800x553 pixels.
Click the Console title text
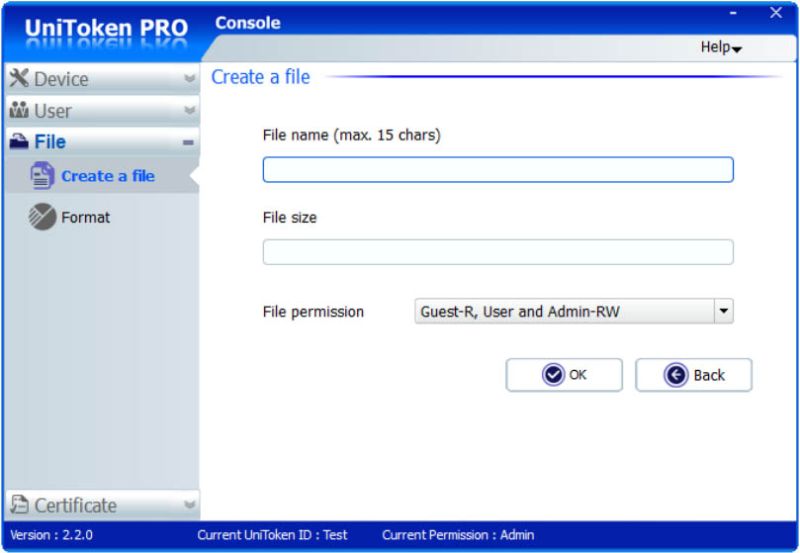click(247, 23)
